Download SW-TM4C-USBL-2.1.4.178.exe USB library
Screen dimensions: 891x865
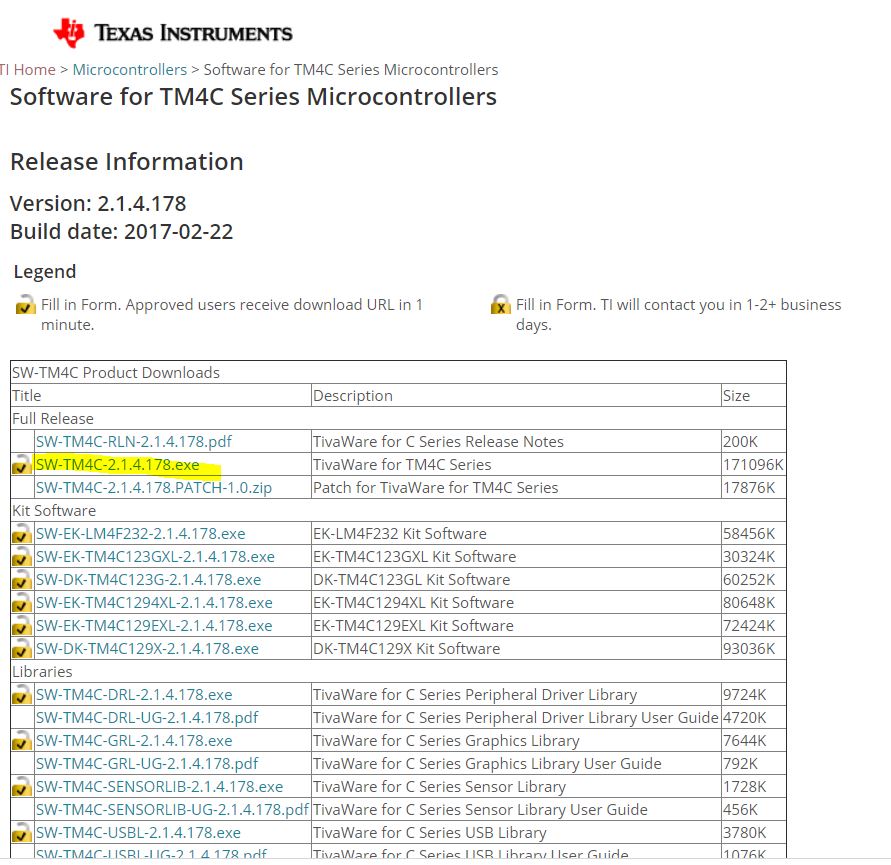(138, 833)
